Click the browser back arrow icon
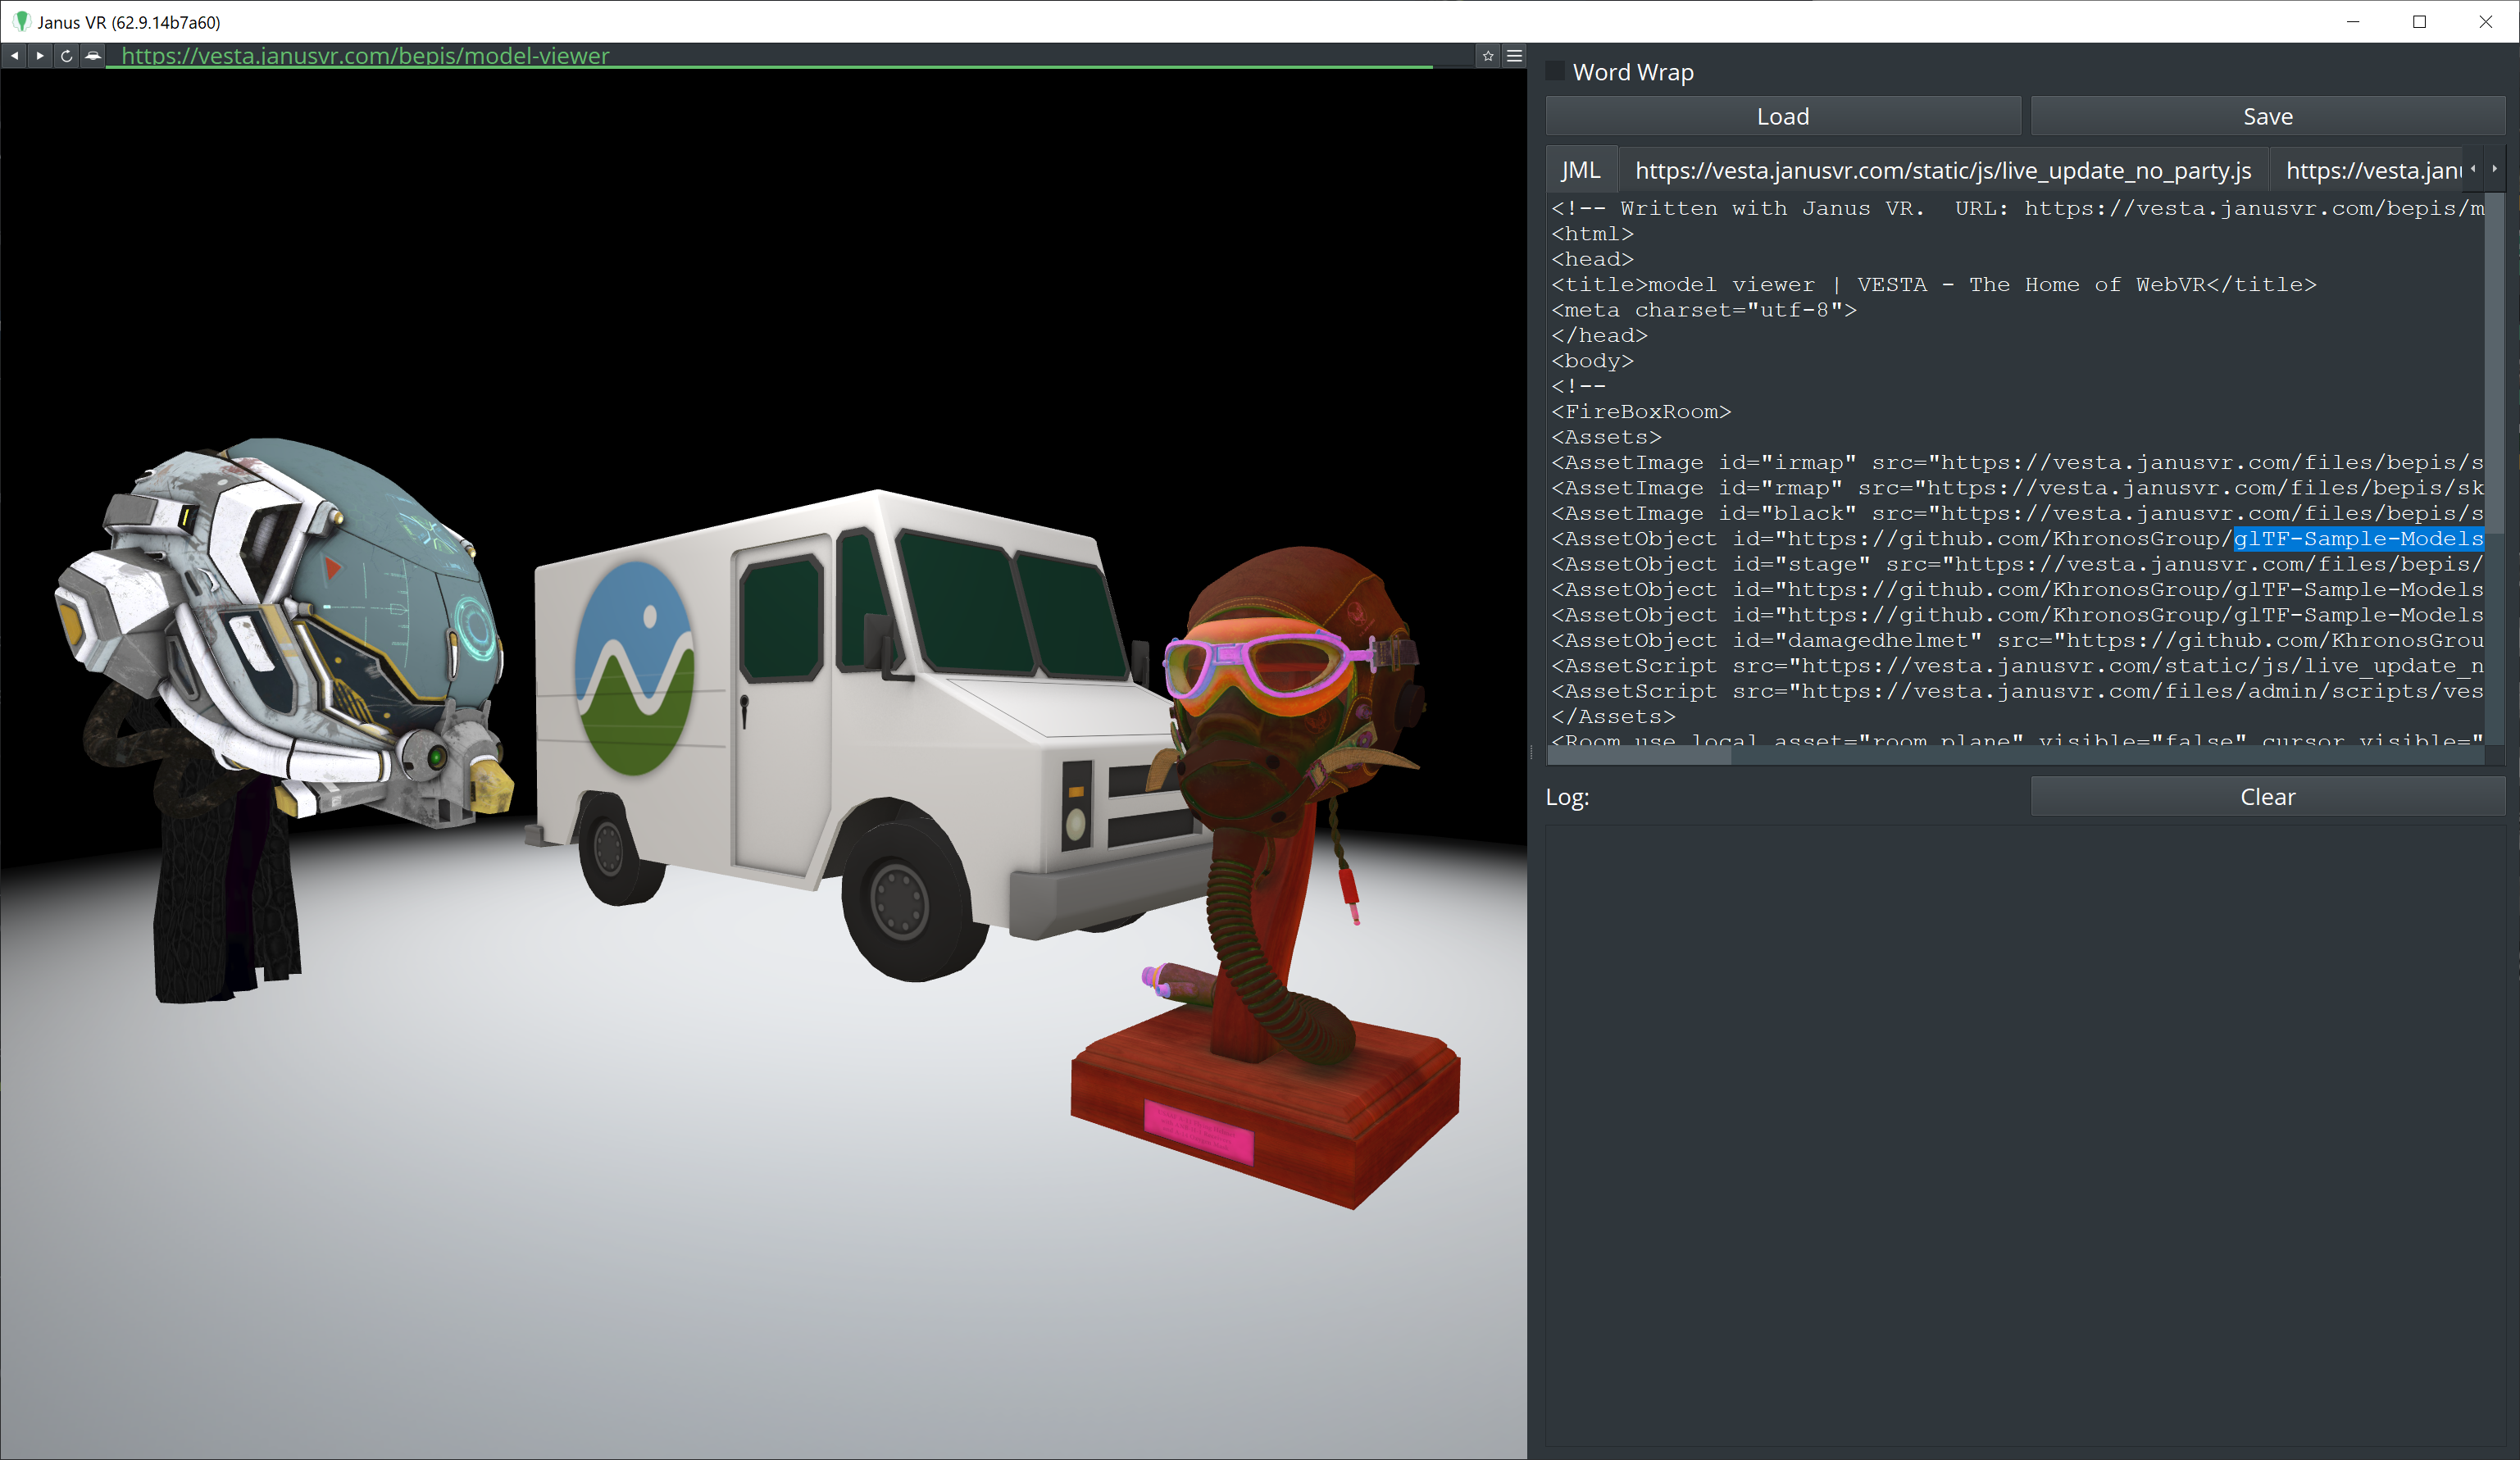2520x1460 pixels. pos(14,56)
